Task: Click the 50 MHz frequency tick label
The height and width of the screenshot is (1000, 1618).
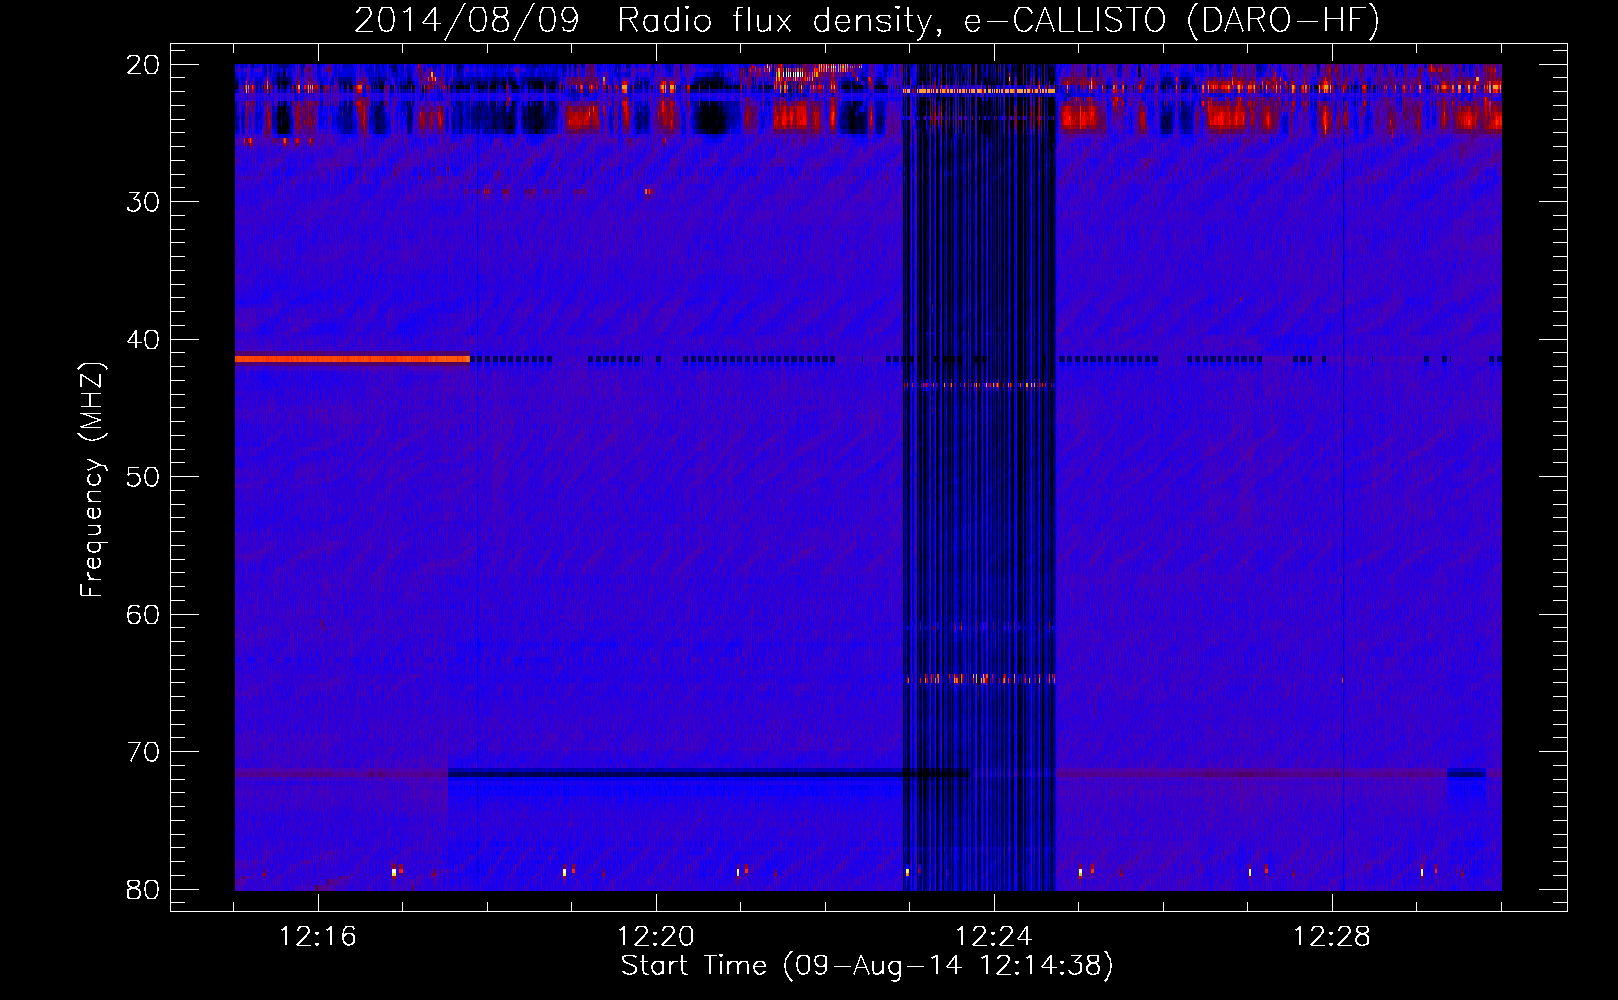Action: (x=143, y=477)
